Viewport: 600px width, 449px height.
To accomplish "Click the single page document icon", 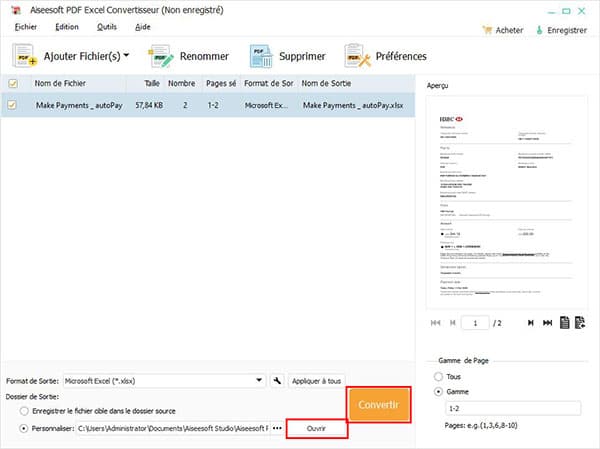I will click(x=564, y=323).
